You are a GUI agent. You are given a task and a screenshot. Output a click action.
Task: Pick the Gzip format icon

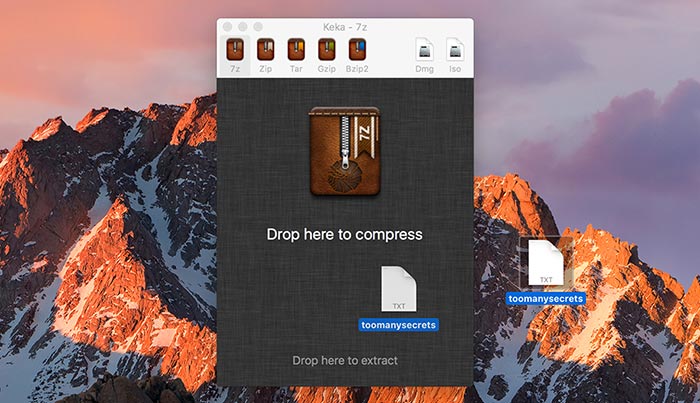click(x=326, y=55)
